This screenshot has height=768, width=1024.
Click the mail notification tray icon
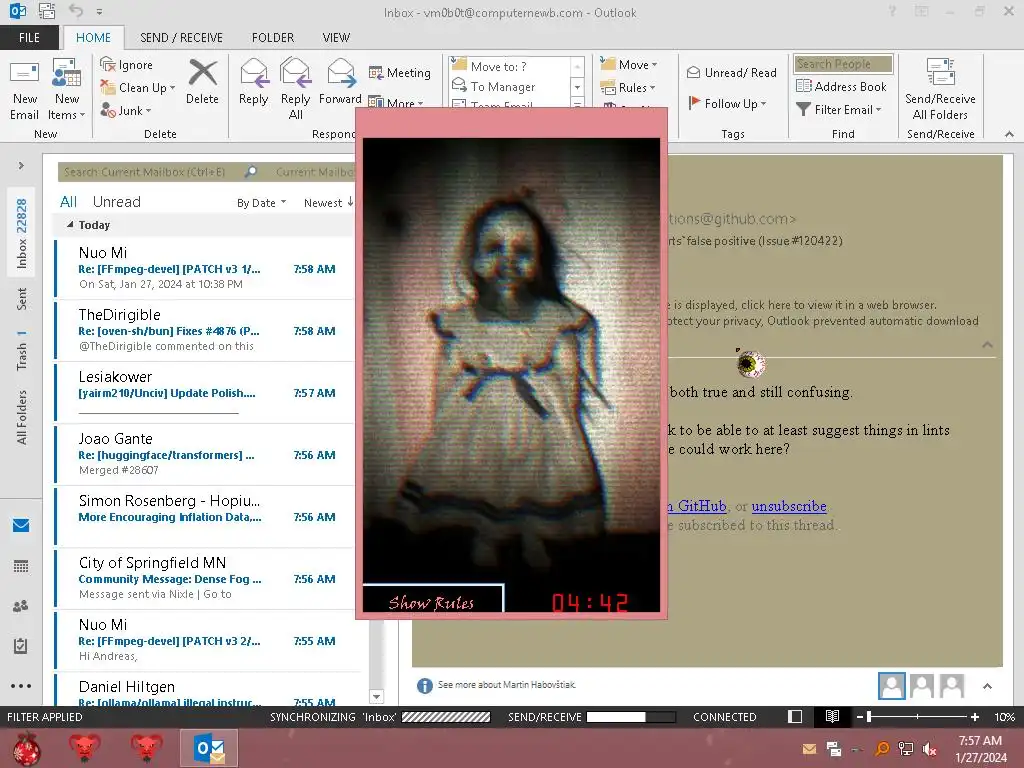pyautogui.click(x=809, y=749)
